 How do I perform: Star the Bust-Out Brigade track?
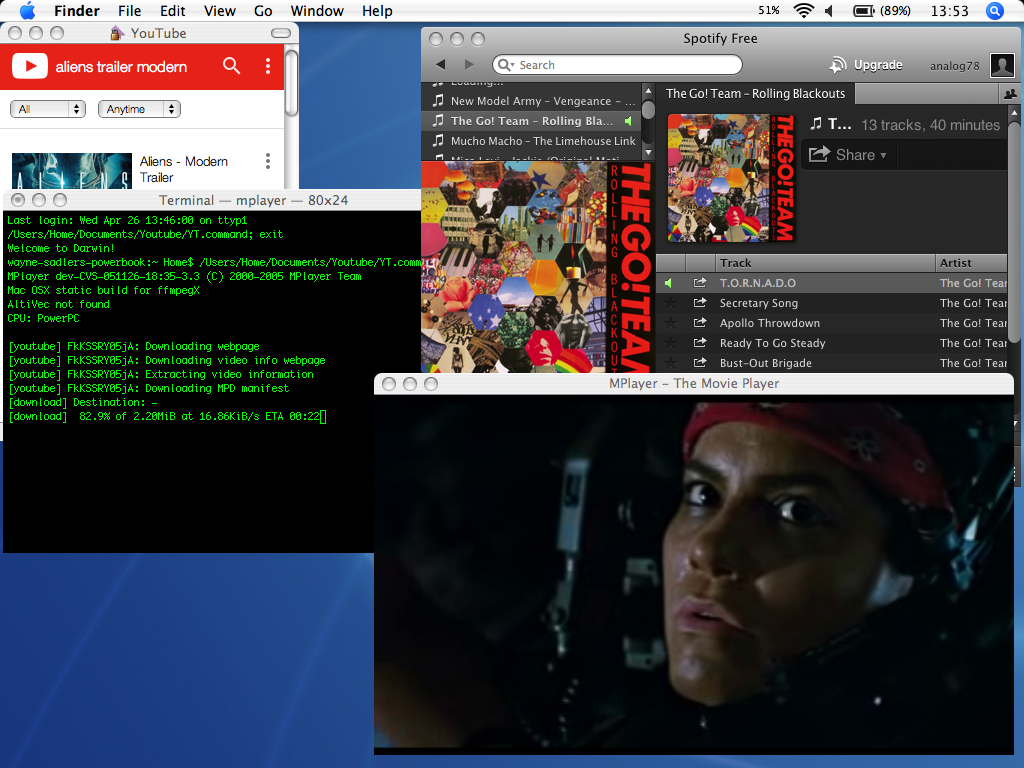pos(670,362)
